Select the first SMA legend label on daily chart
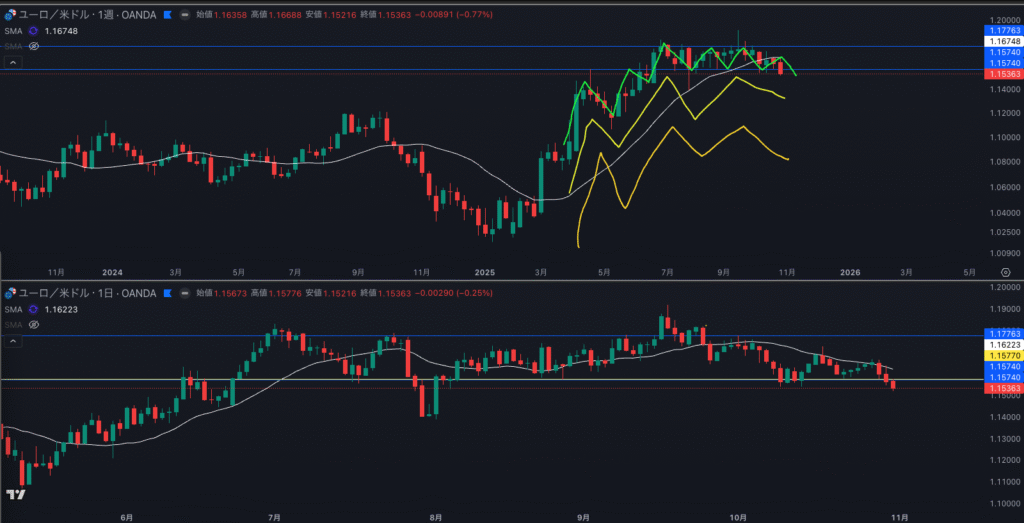Screen dimensions: 1024x523 (x=14, y=309)
